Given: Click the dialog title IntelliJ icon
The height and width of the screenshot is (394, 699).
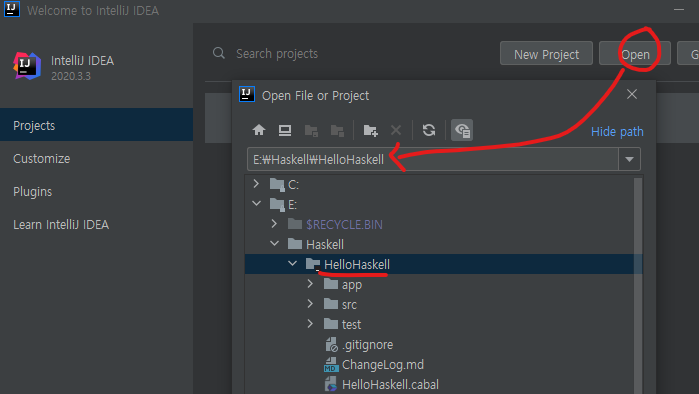Looking at the screenshot, I should tap(247, 94).
